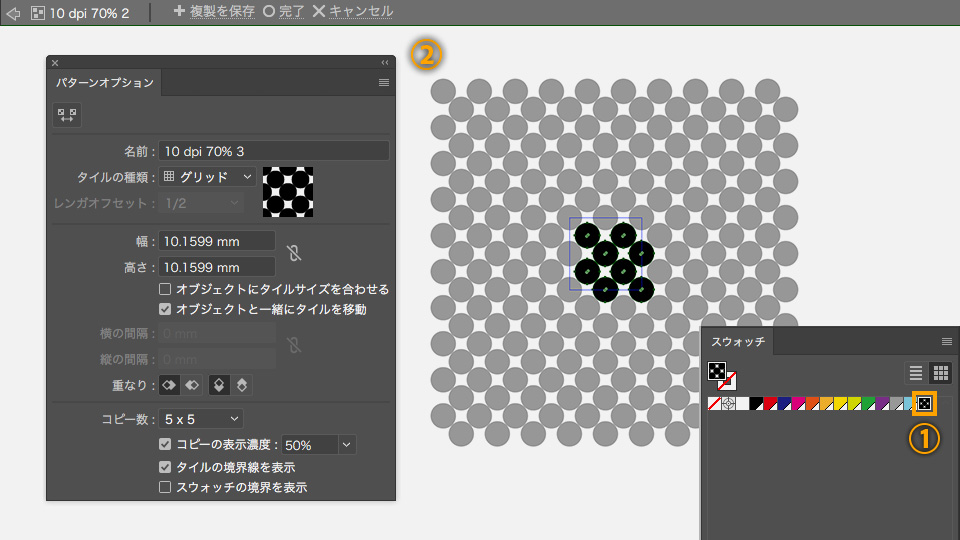This screenshot has width=960, height=540.
Task: Activate the Pattern Tile tool icon
Action: tap(67, 114)
